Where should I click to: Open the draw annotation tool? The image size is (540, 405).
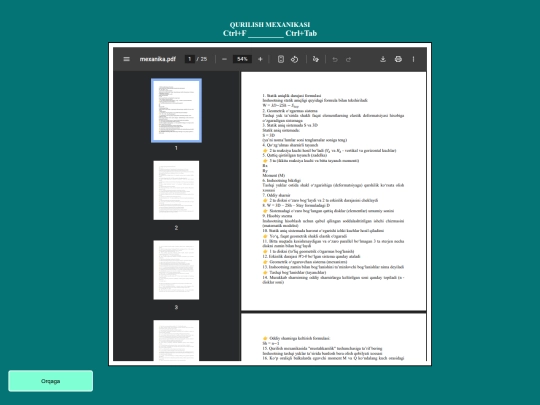pos(315,59)
